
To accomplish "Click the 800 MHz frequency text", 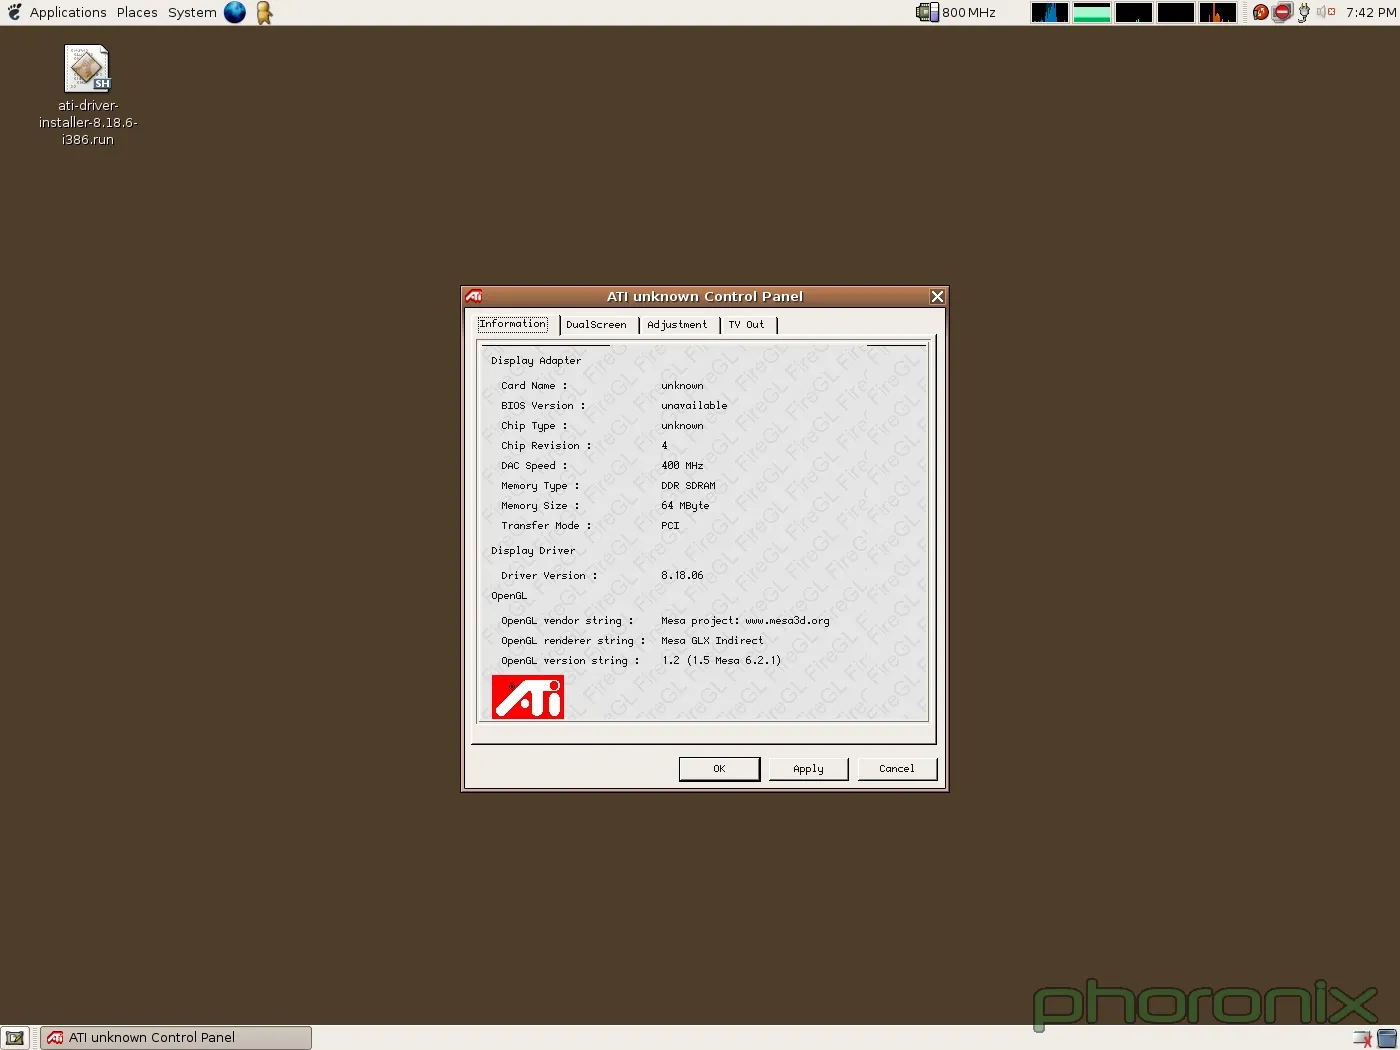I will coord(969,12).
